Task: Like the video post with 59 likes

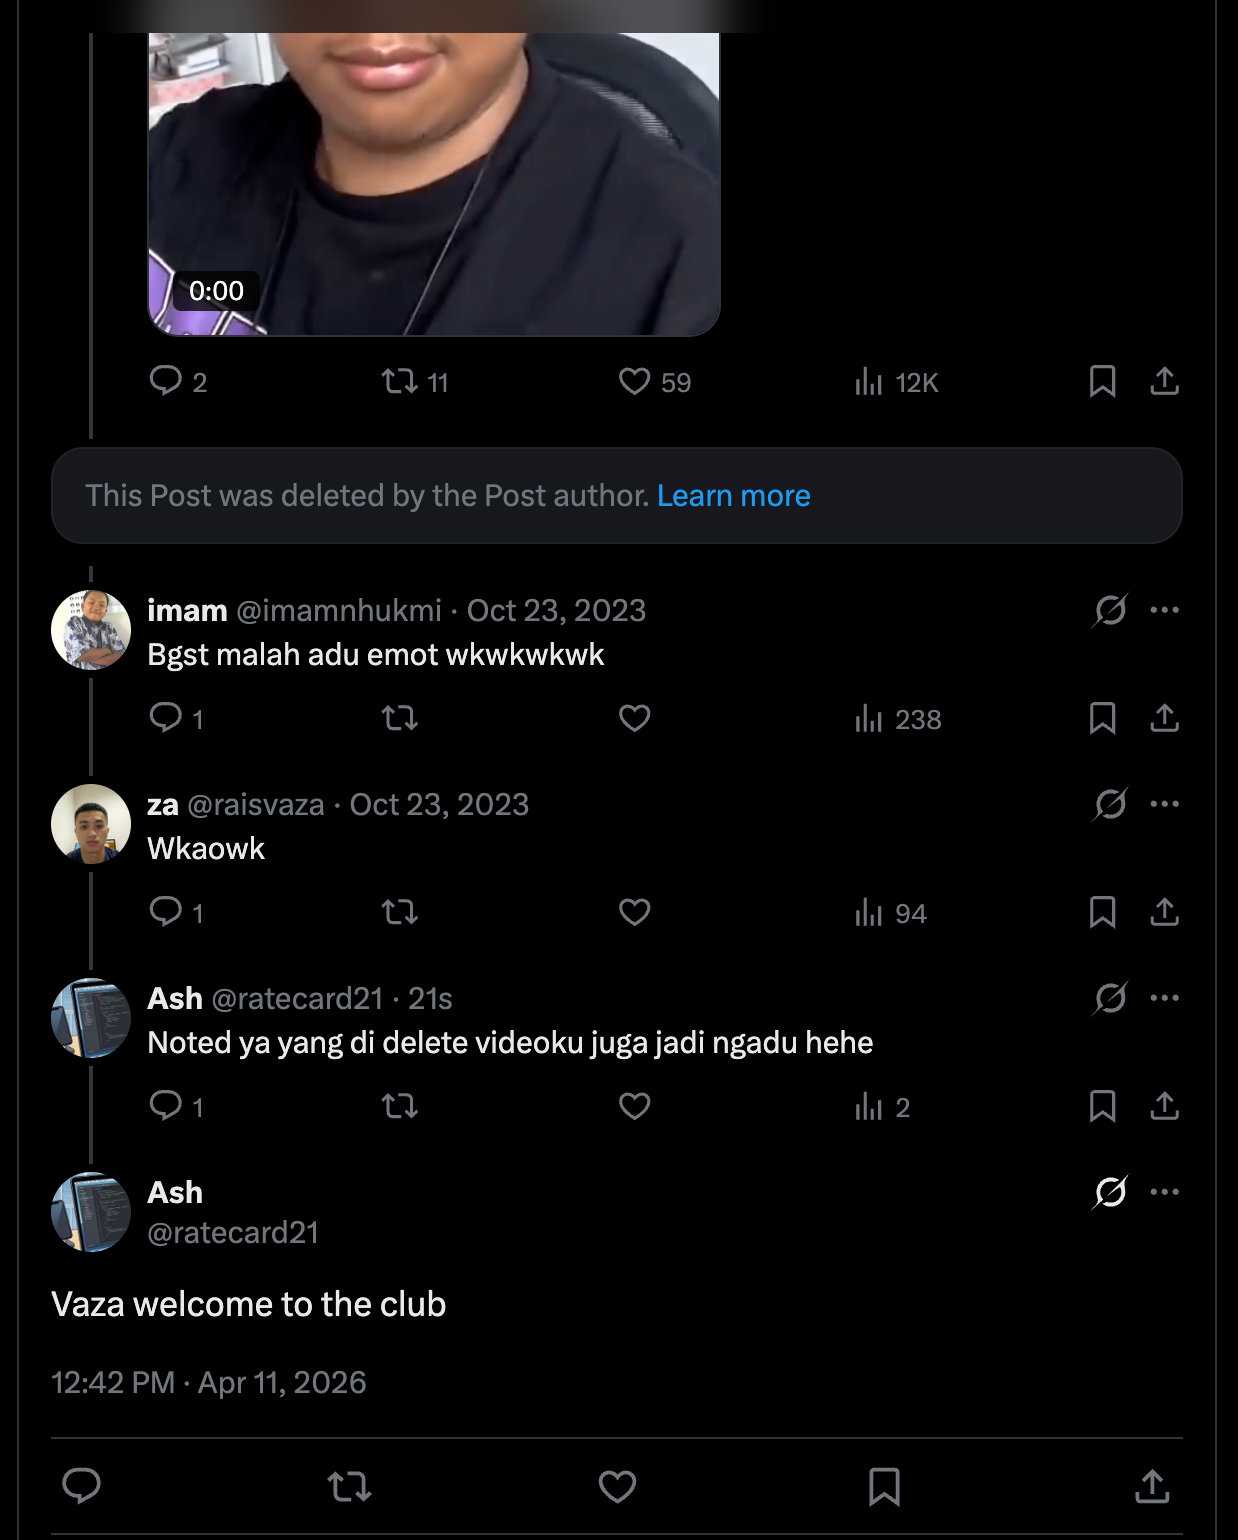Action: [x=634, y=381]
